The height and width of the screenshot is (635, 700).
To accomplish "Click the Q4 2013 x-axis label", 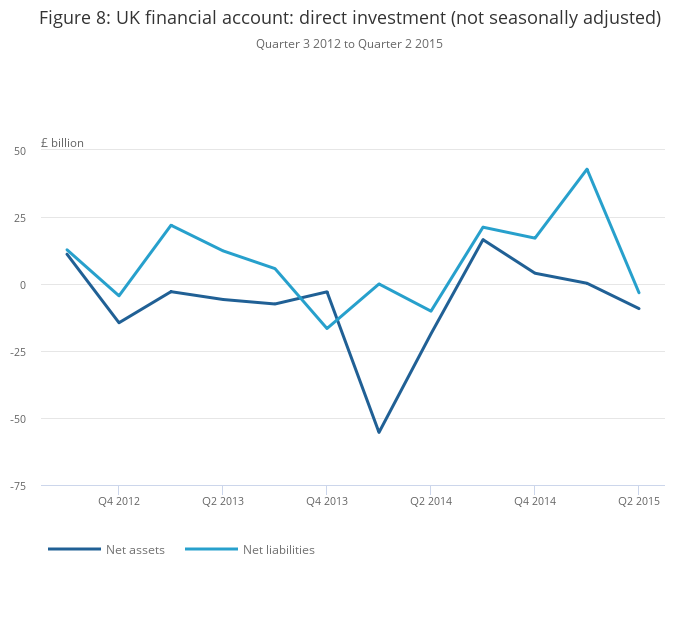I will pos(327,501).
